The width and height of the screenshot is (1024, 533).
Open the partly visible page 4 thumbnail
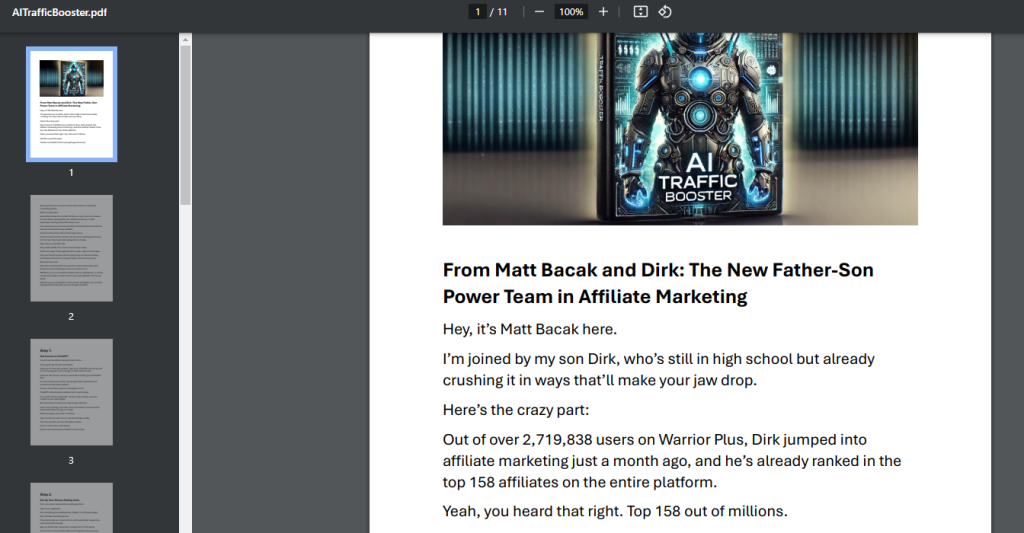(x=71, y=508)
